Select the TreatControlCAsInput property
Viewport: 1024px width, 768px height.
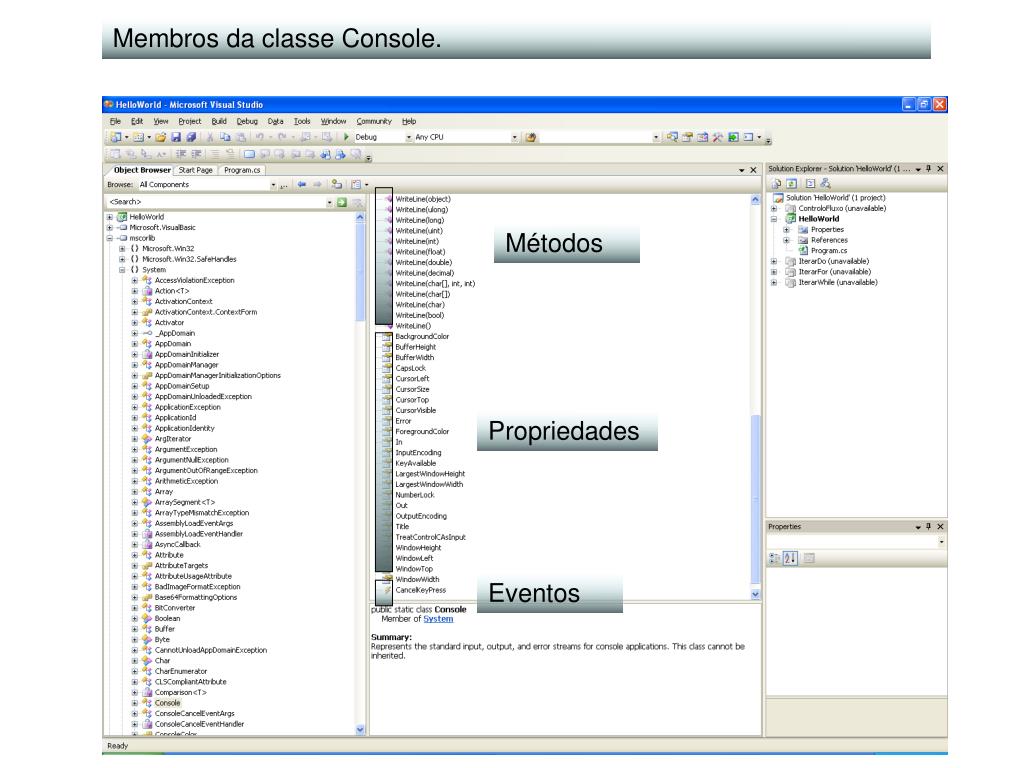point(430,537)
